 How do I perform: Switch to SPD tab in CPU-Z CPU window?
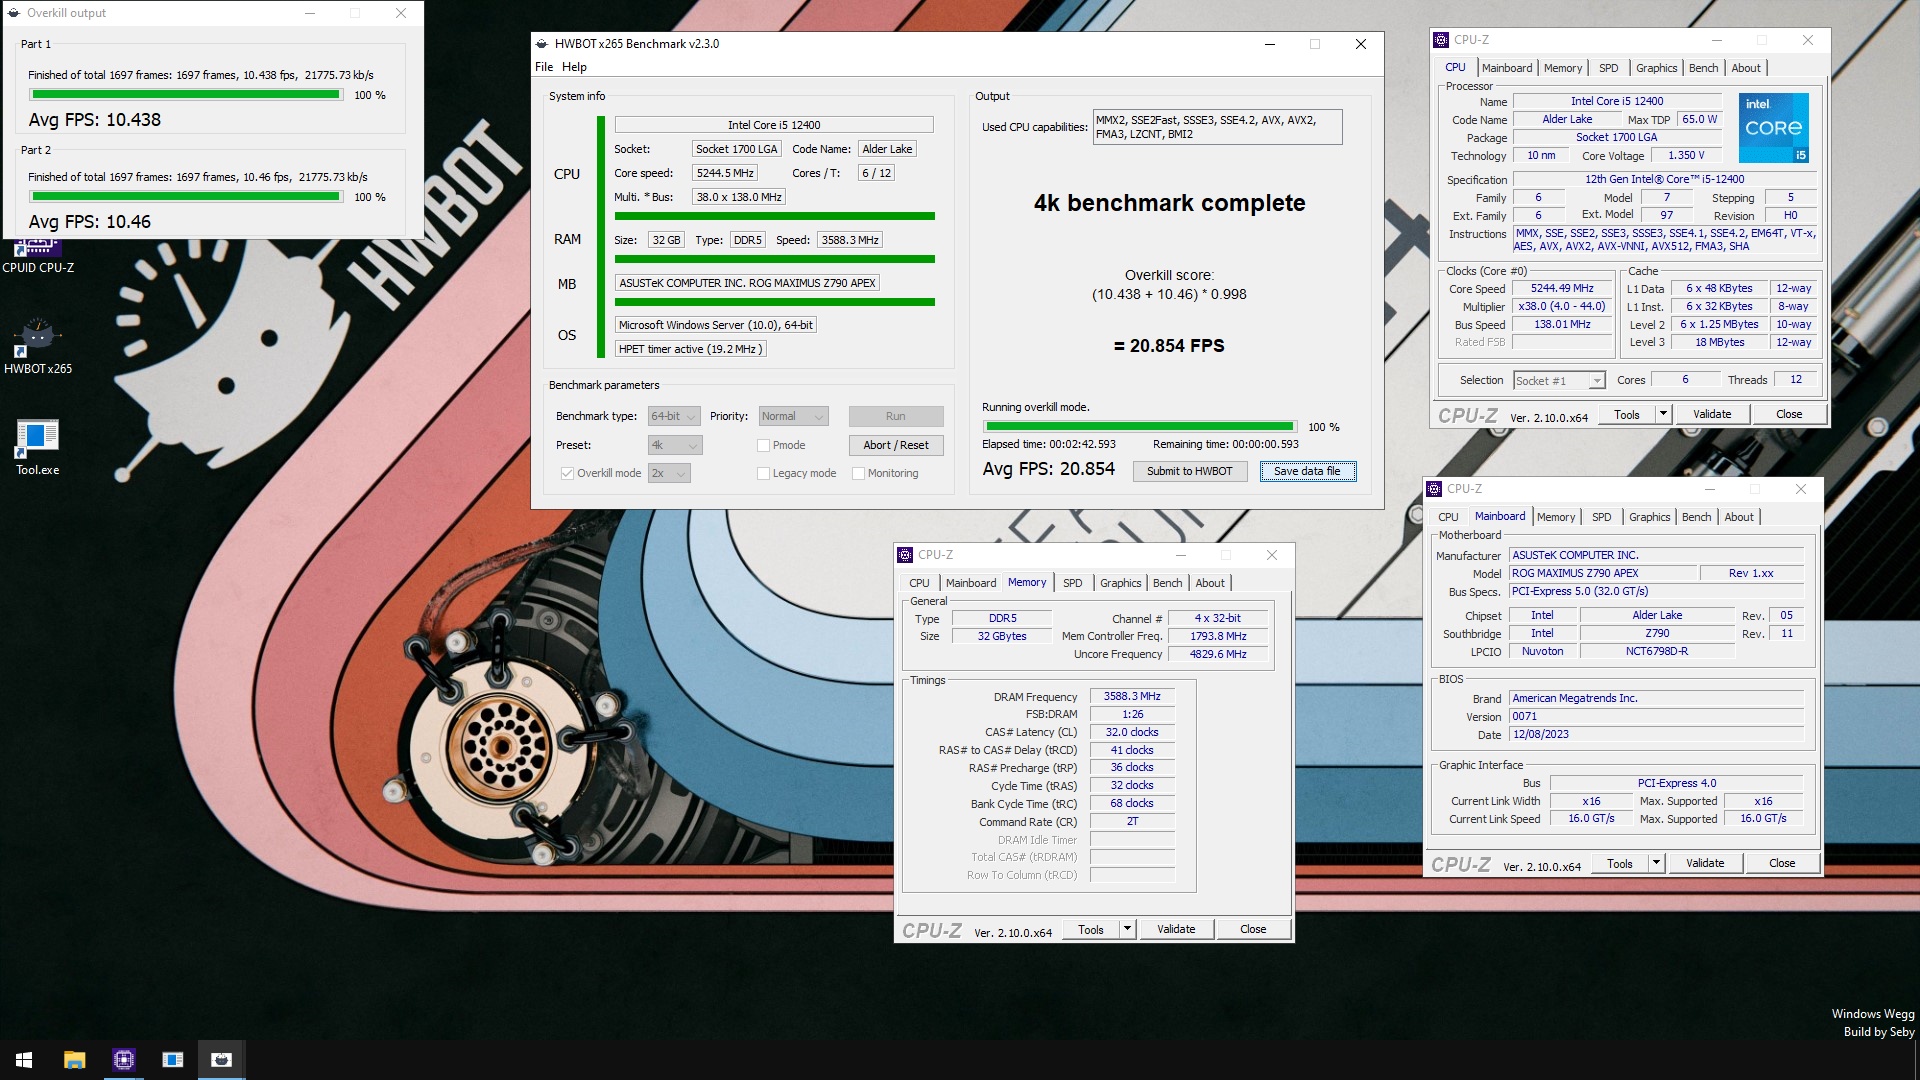click(1608, 68)
